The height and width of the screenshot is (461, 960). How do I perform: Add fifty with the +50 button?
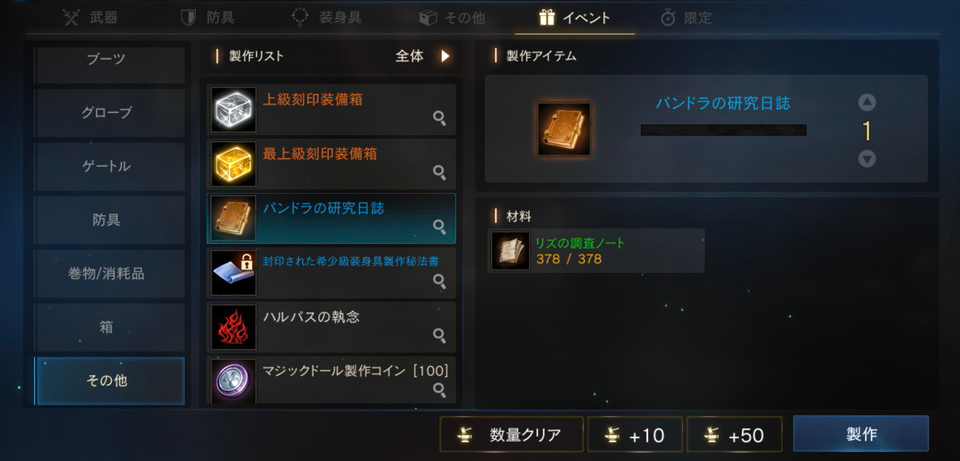point(734,435)
